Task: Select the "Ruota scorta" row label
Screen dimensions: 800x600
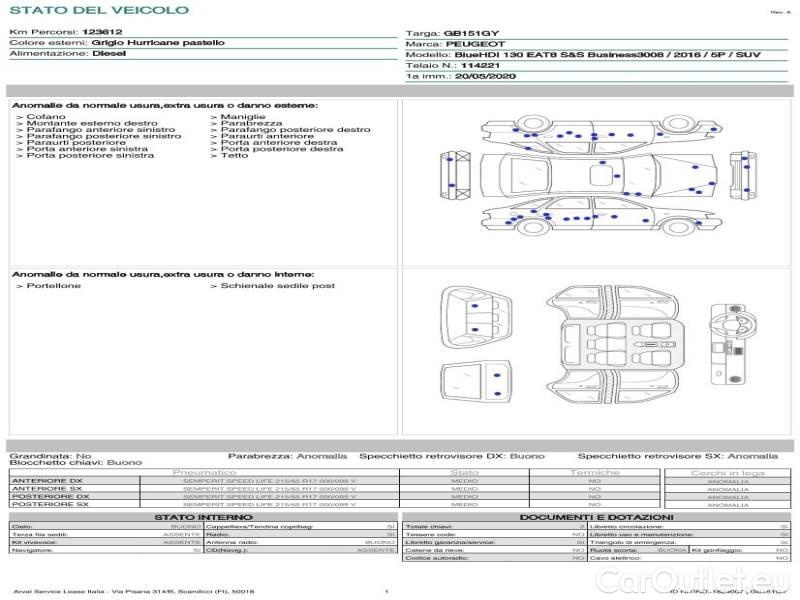Action: pyautogui.click(x=613, y=550)
